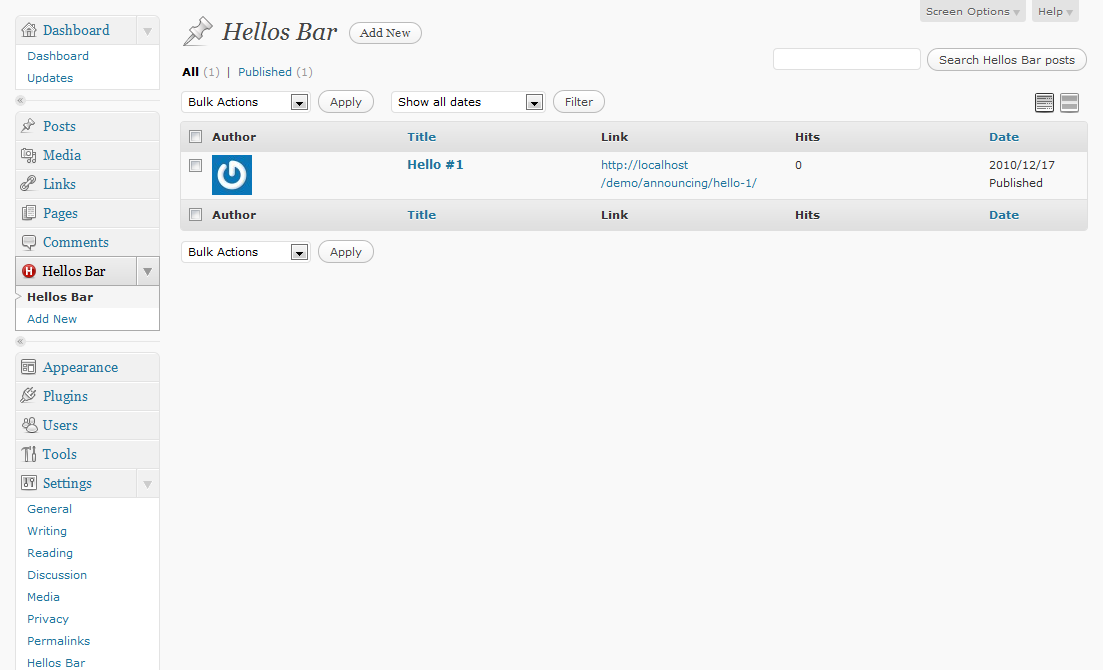The width and height of the screenshot is (1103, 670).
Task: Show All posts filter link
Action: (x=190, y=72)
